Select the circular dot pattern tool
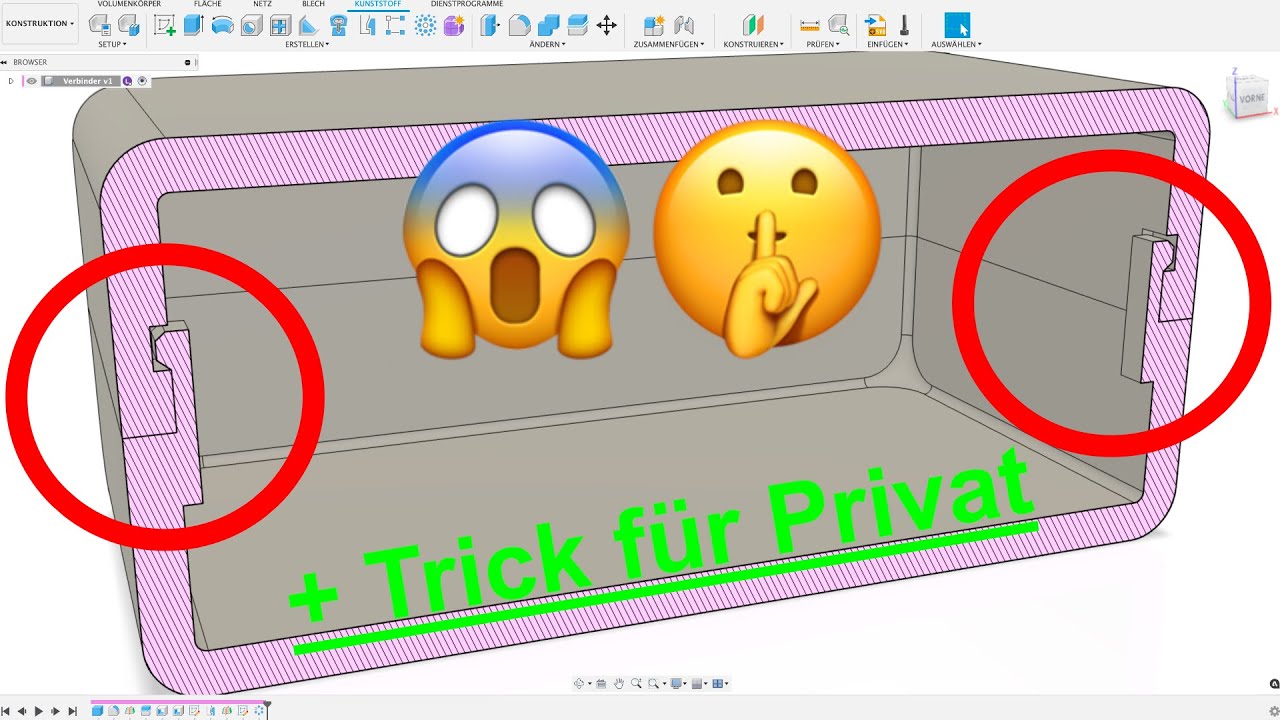The height and width of the screenshot is (720, 1280). (425, 26)
